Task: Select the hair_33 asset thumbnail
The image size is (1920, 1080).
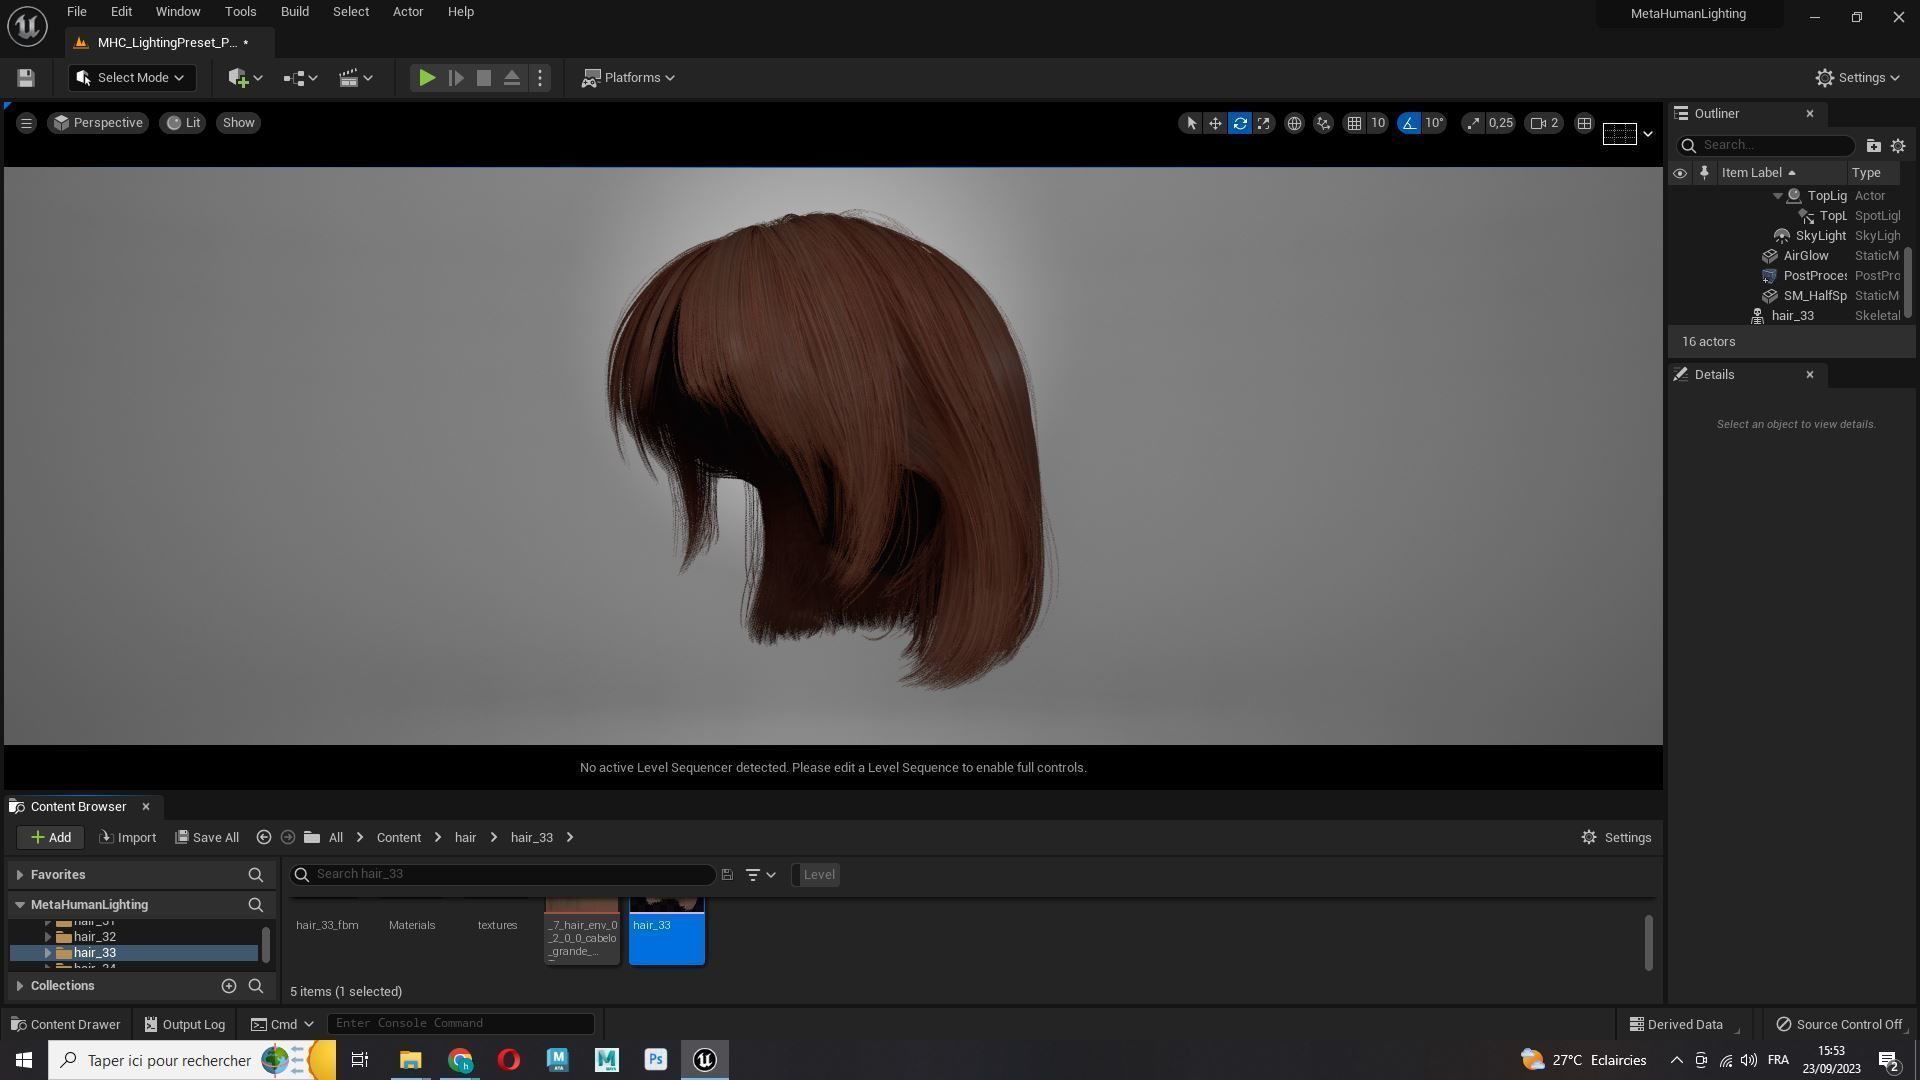Action: pyautogui.click(x=667, y=932)
